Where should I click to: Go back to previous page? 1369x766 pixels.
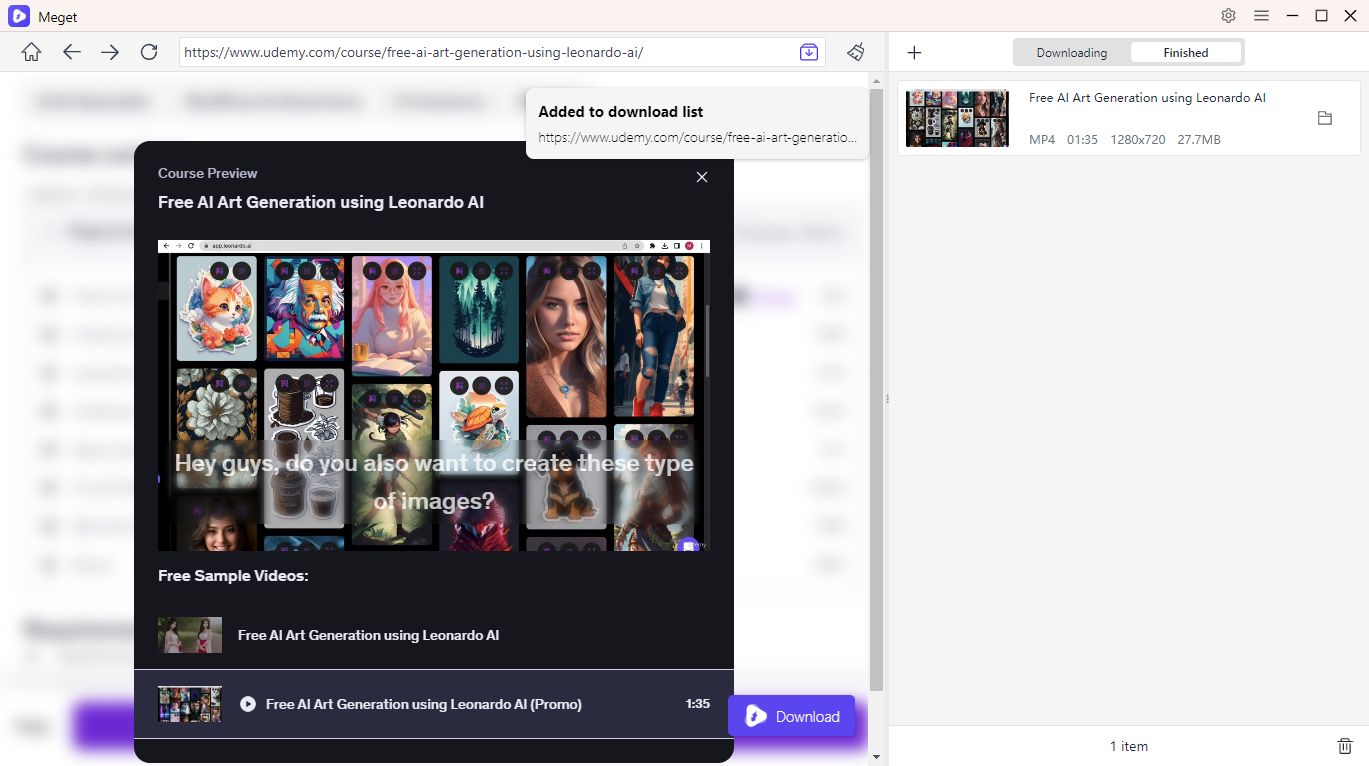71,53
